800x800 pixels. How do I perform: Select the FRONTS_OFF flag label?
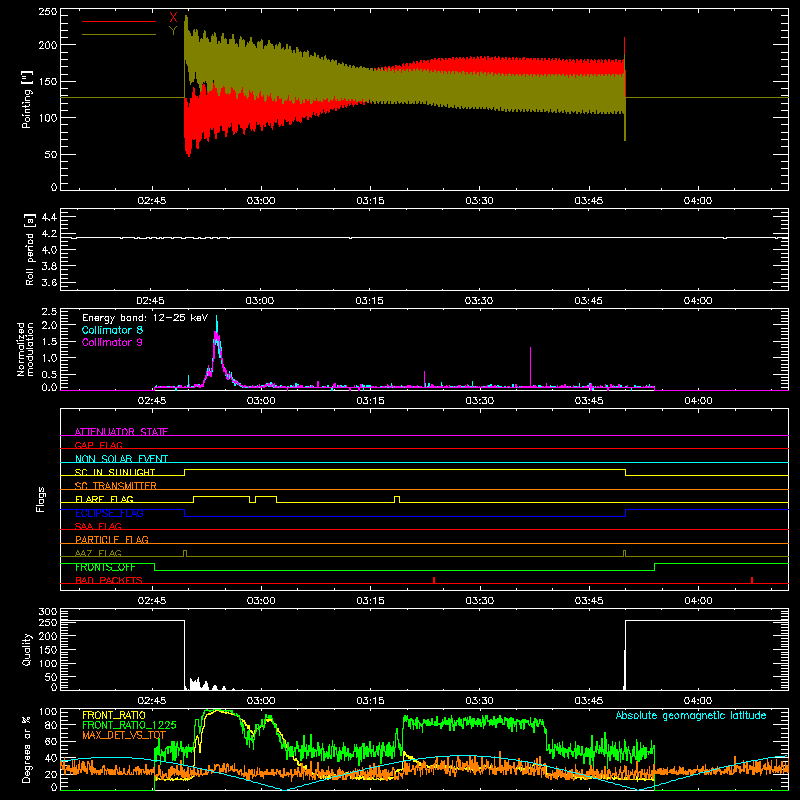105,567
